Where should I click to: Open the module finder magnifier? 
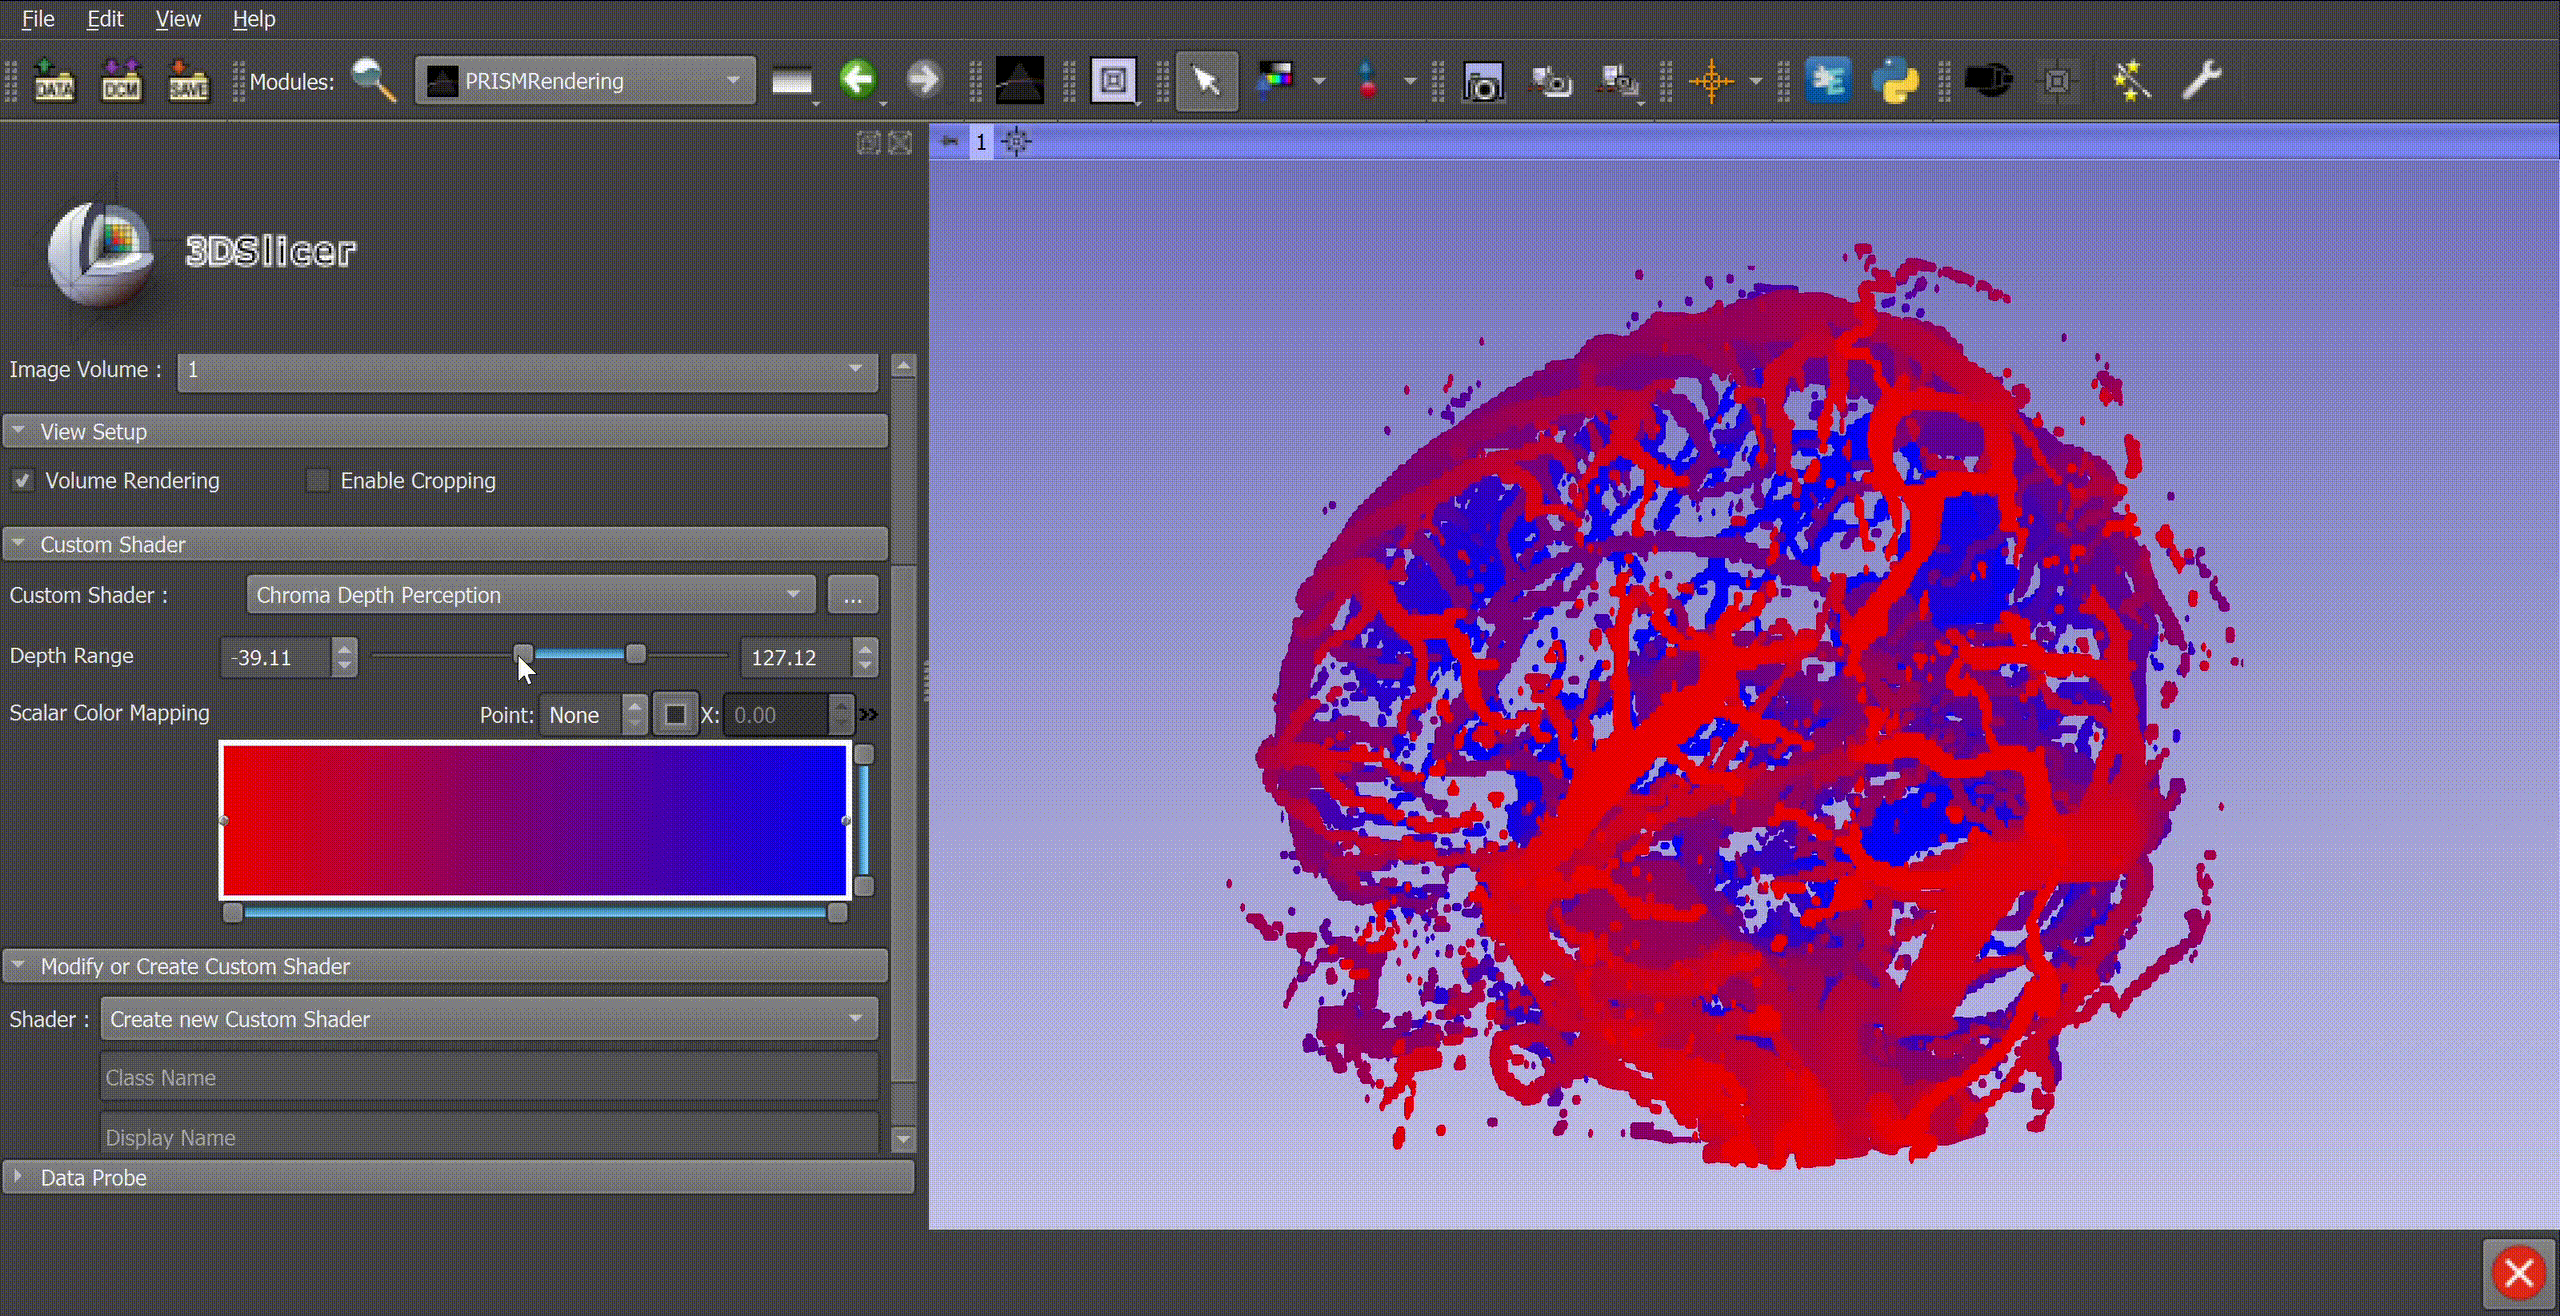[374, 81]
